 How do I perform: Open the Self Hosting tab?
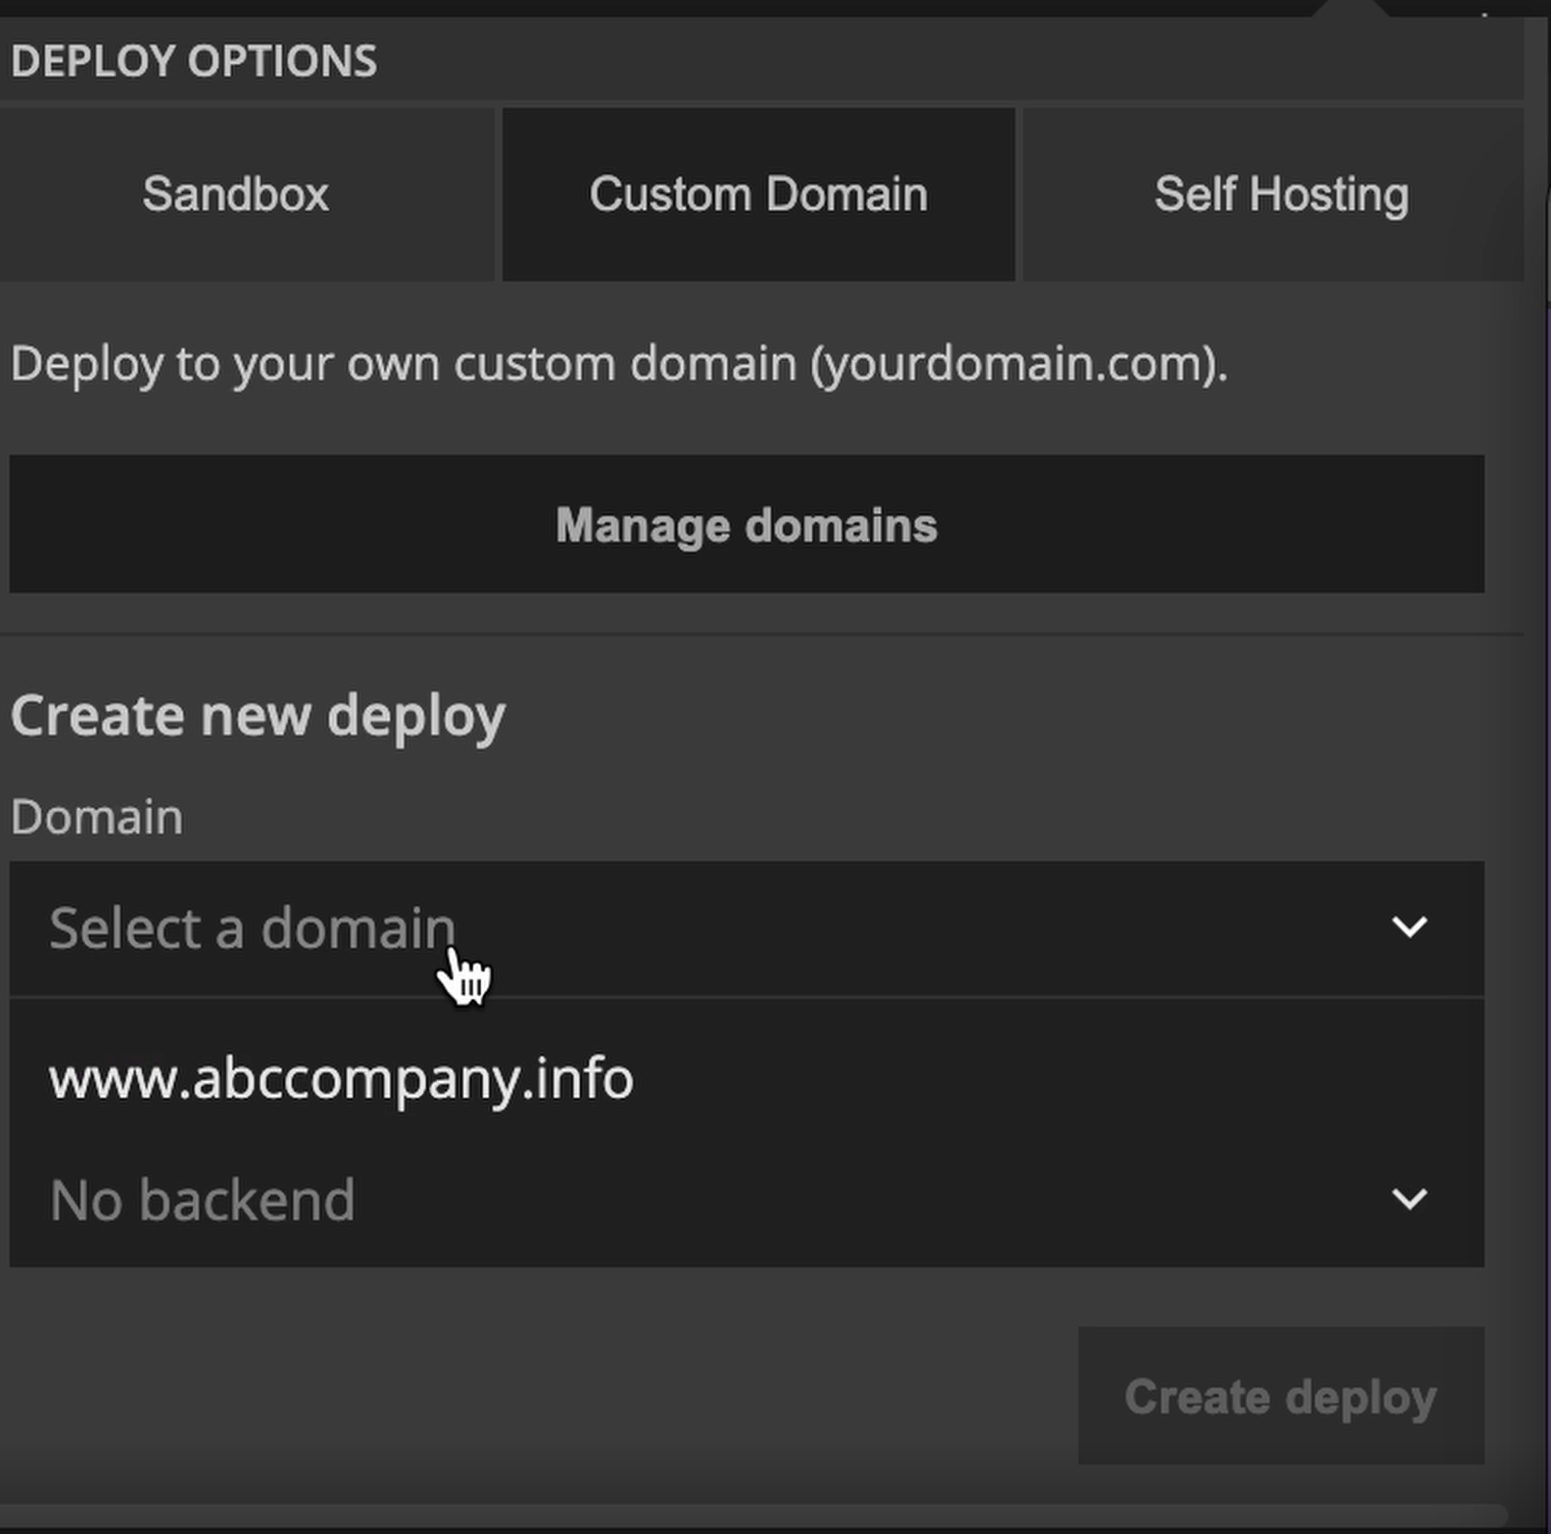pyautogui.click(x=1280, y=194)
